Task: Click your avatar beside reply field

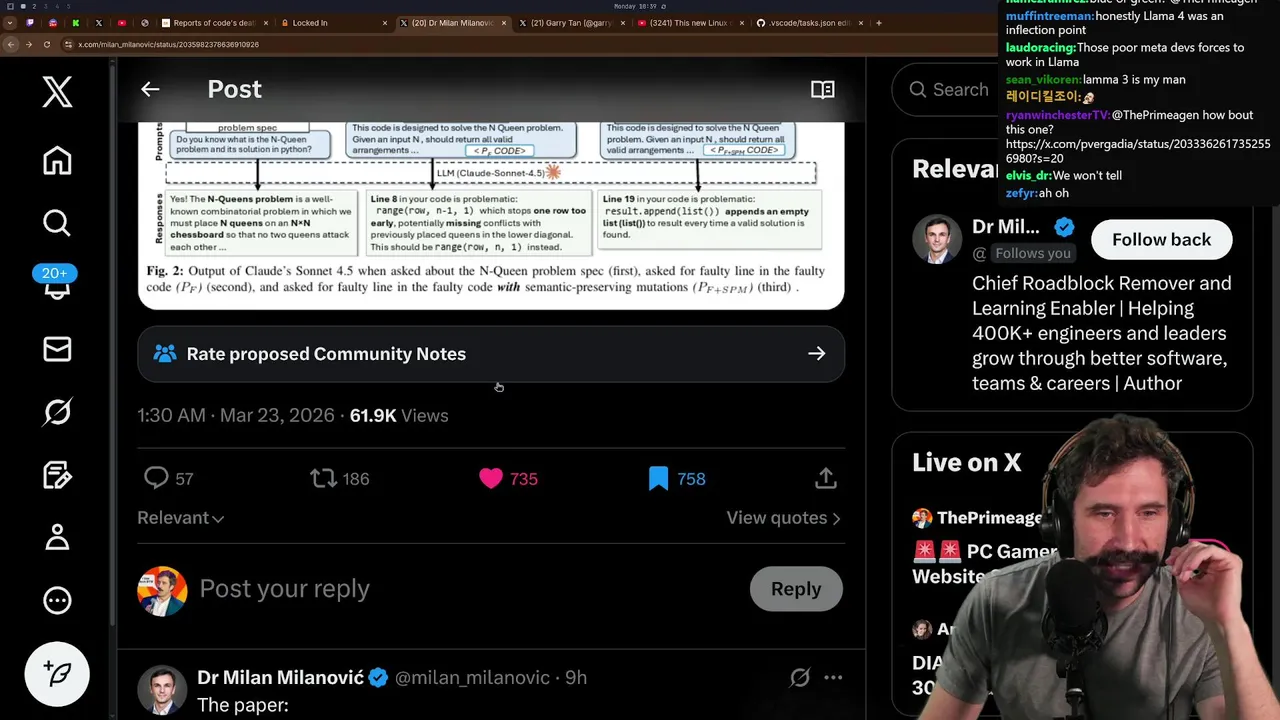Action: 162,590
